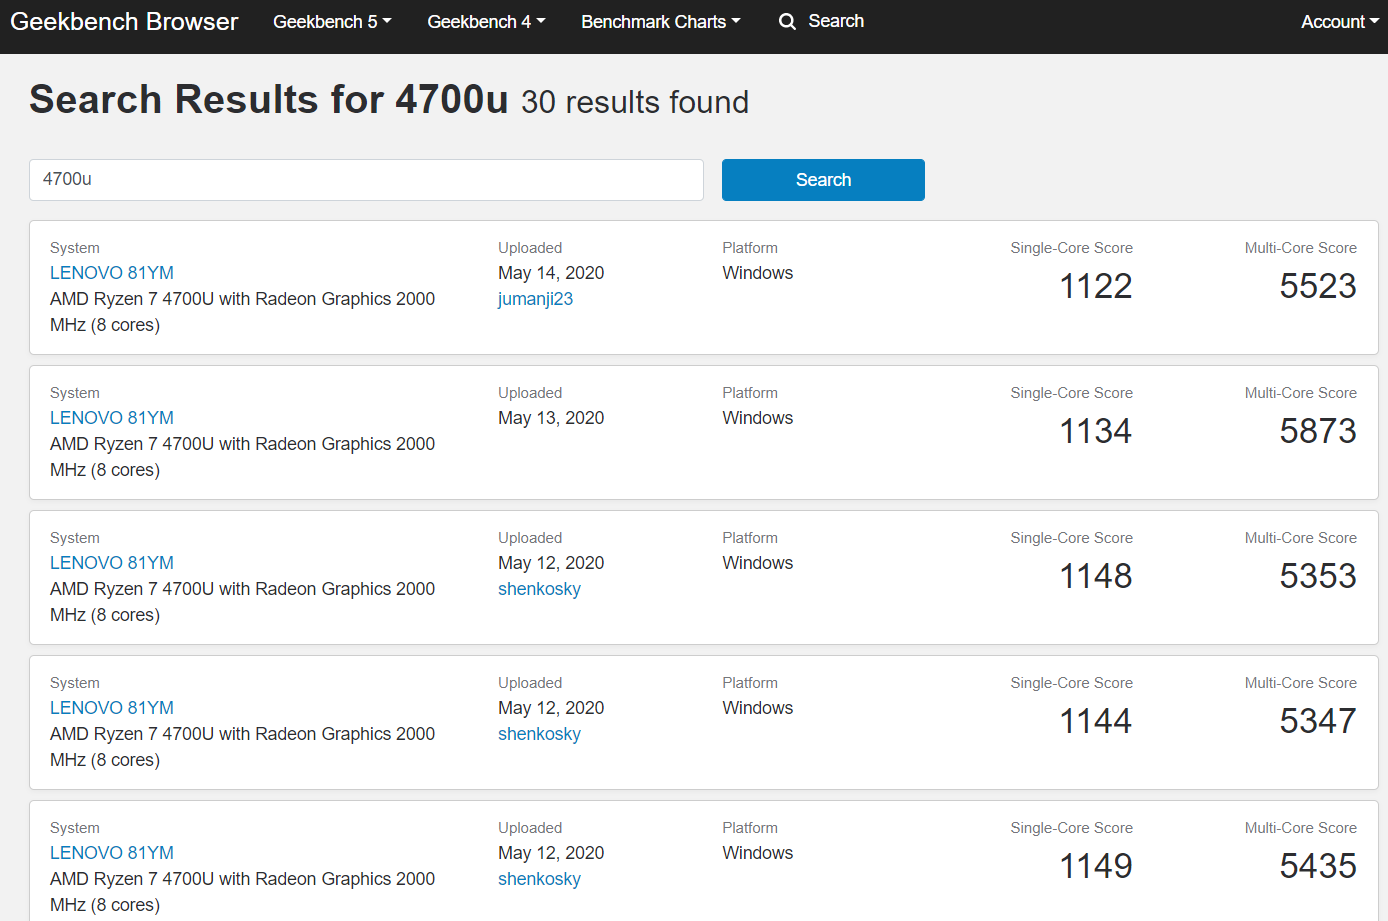The image size is (1388, 921).
Task: Open LENOVO 81YM result scoring 1122
Action: (112, 273)
